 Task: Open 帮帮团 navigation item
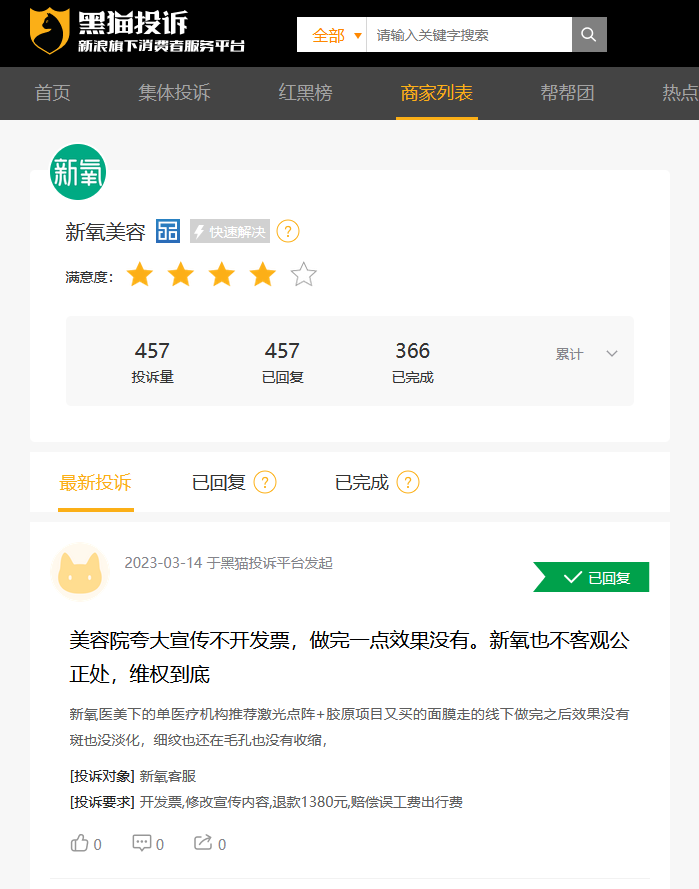tap(567, 93)
